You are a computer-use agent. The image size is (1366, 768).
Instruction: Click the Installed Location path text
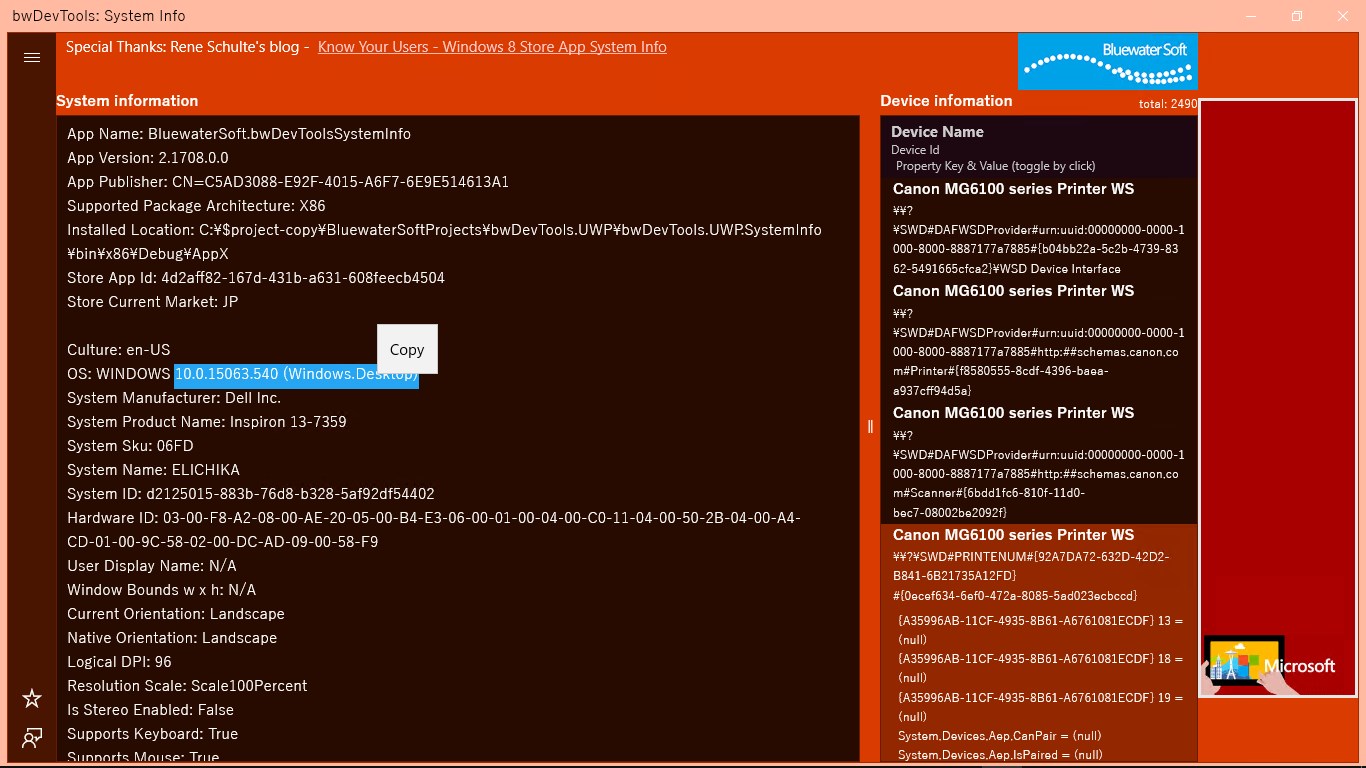click(444, 242)
